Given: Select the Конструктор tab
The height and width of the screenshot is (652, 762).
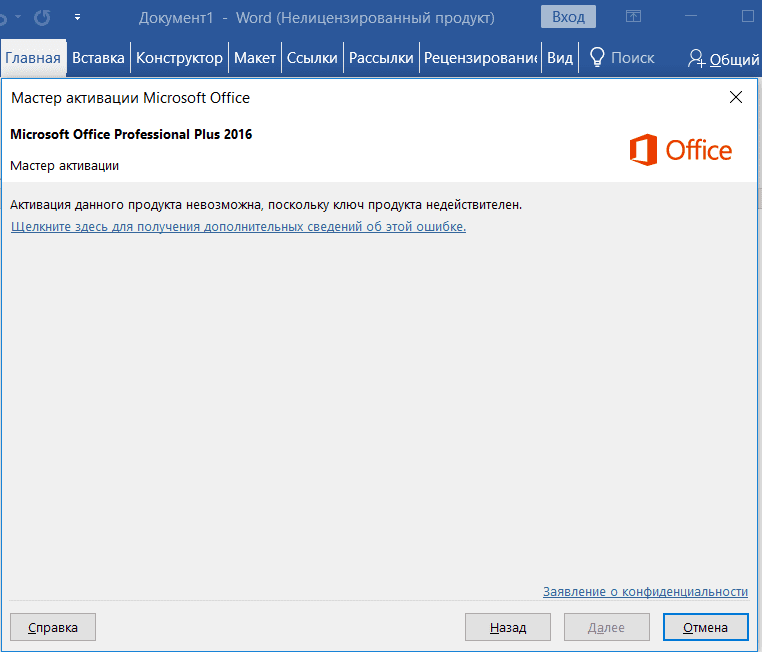Looking at the screenshot, I should pos(179,58).
